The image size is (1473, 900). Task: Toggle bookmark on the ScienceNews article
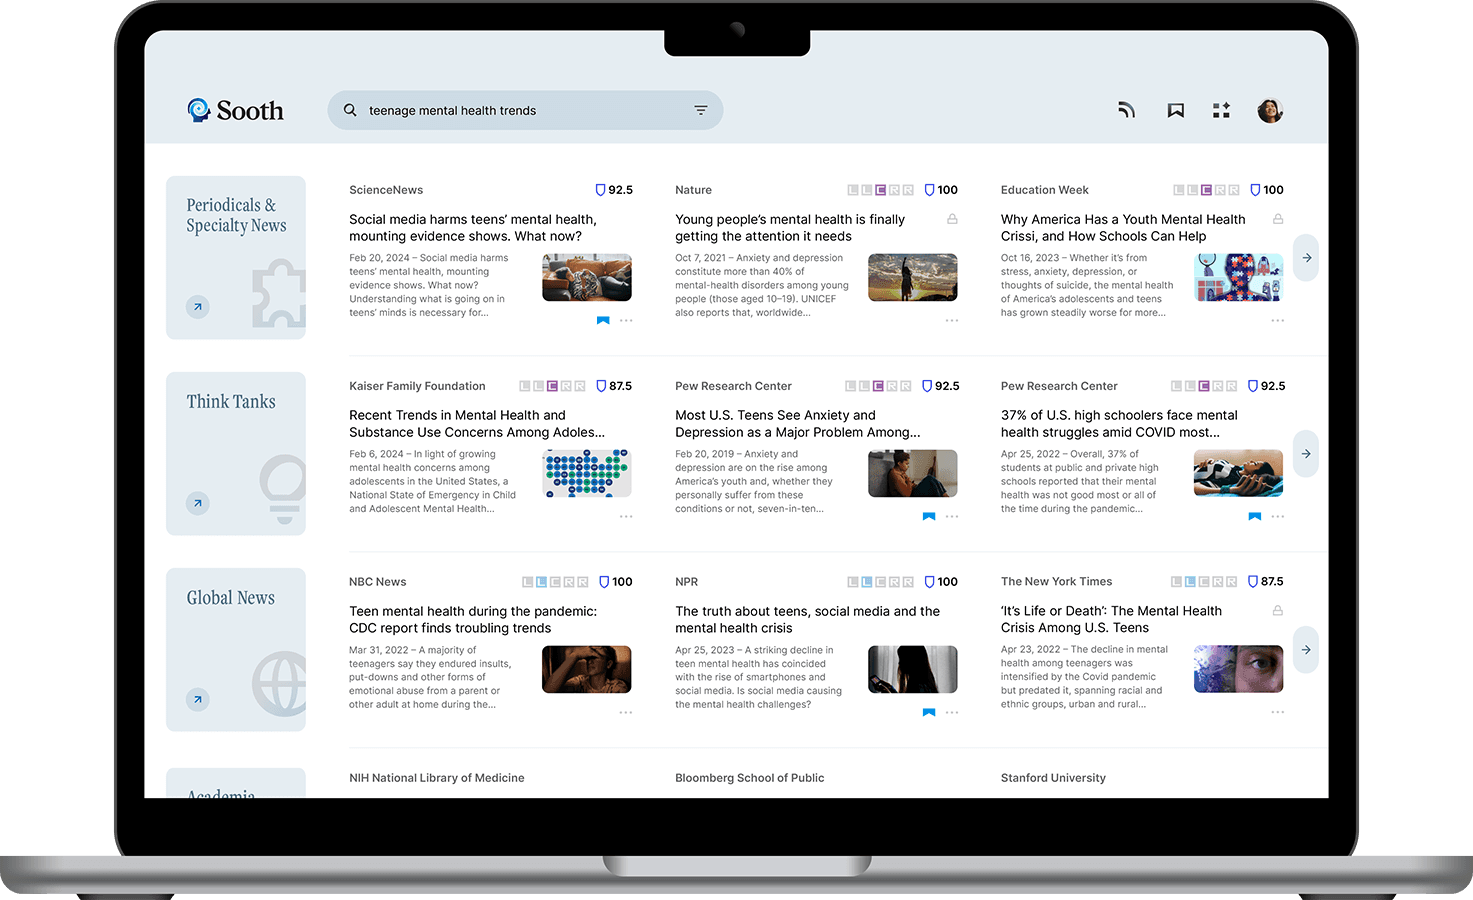pos(603,321)
